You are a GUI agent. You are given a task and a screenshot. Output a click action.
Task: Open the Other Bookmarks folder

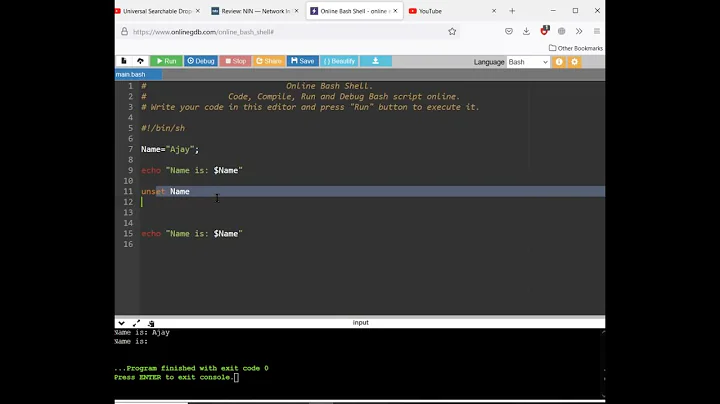tap(574, 47)
